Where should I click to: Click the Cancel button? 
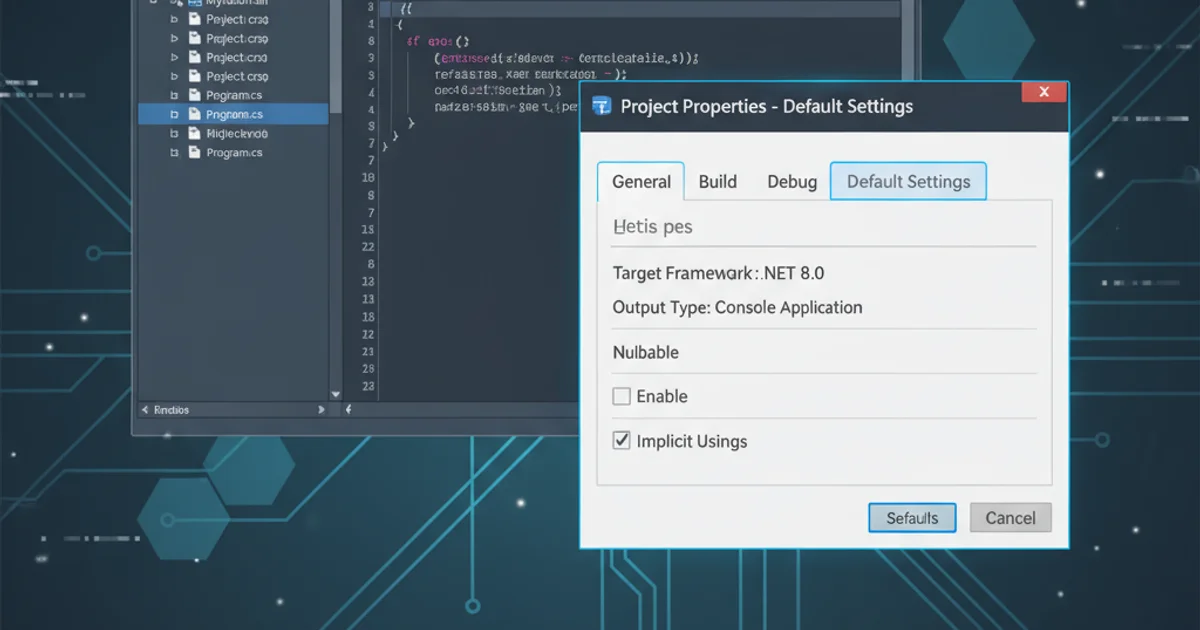[x=1010, y=518]
